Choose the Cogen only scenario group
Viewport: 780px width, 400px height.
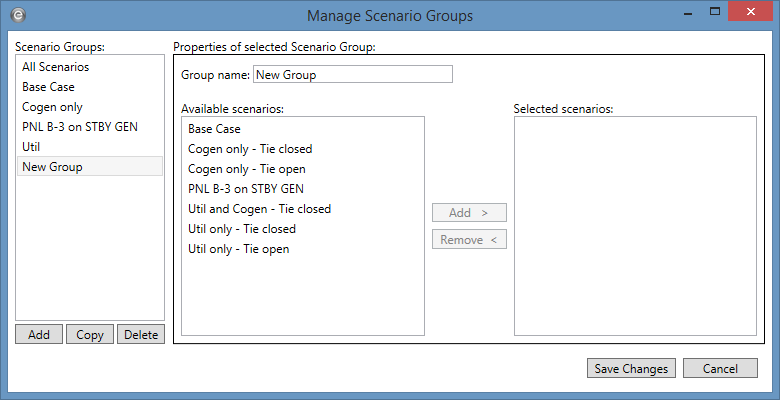(x=52, y=107)
